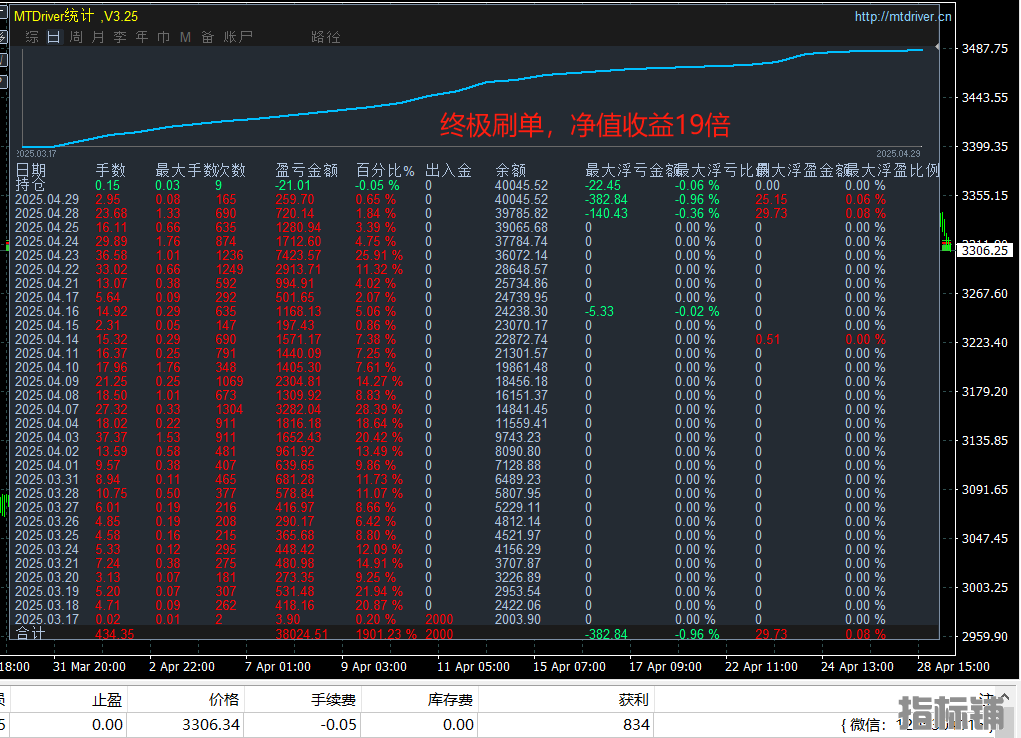Screen dimensions: 1021x738
Task: Click max floating loss -140.43
Action: [x=606, y=213]
